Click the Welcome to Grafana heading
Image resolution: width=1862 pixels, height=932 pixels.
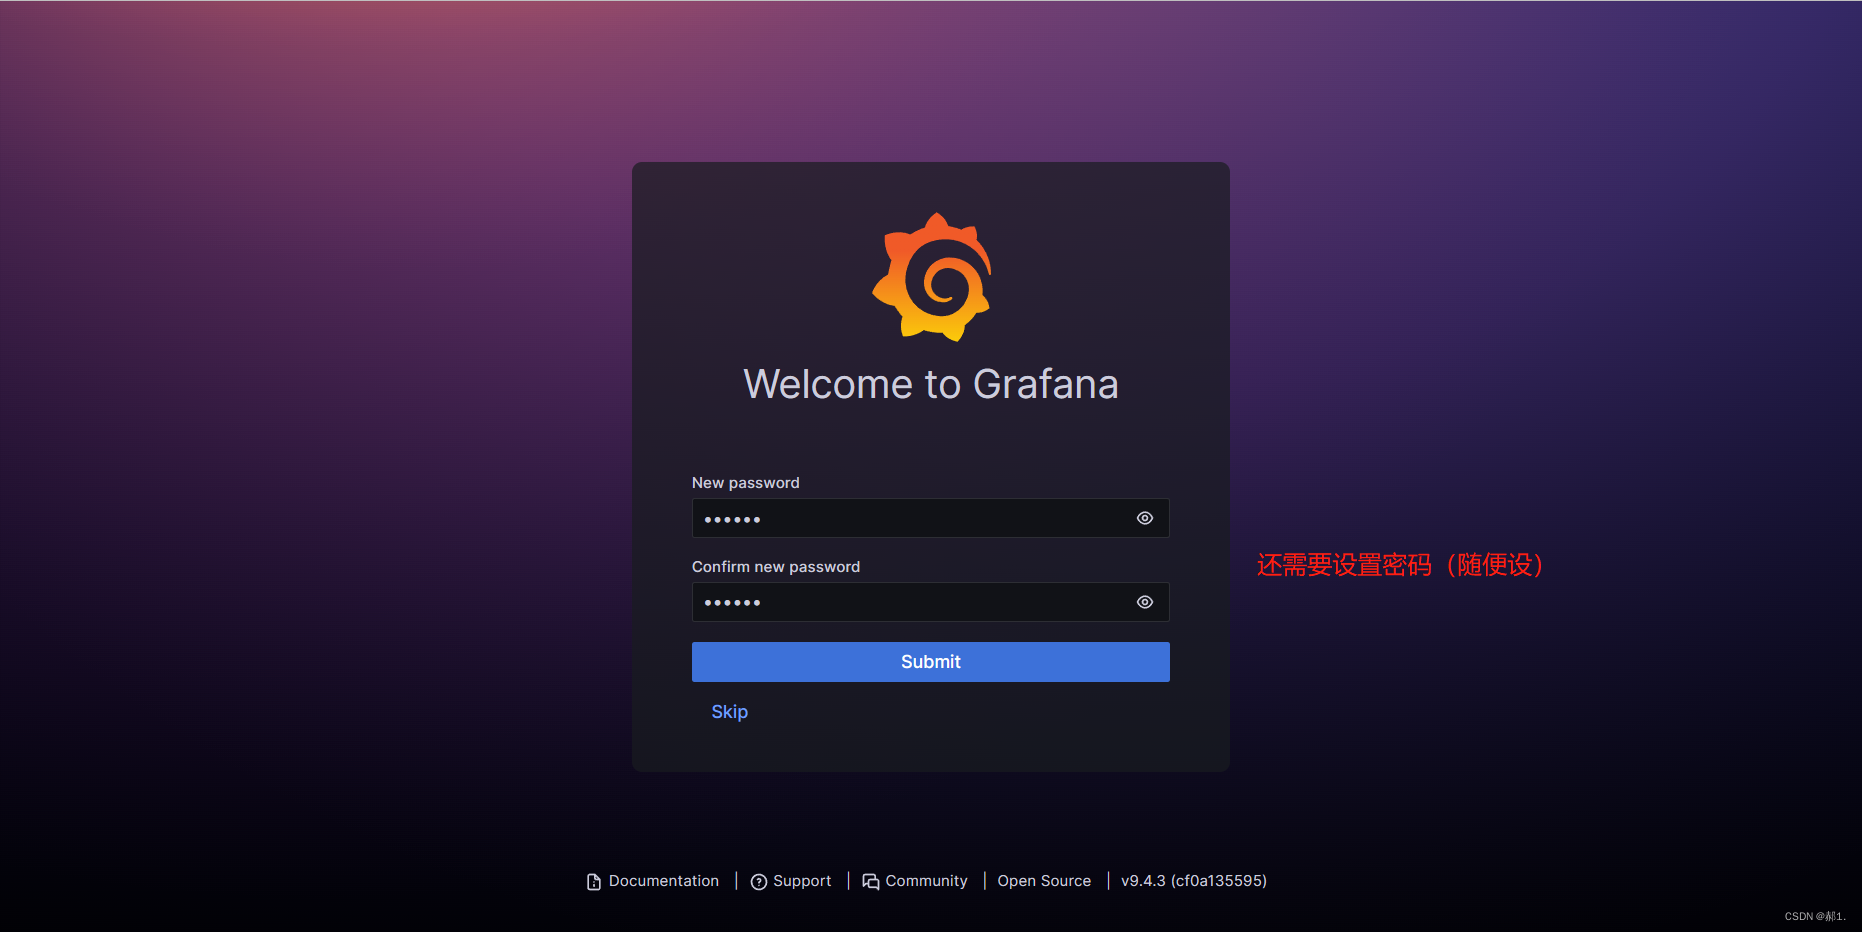click(931, 385)
